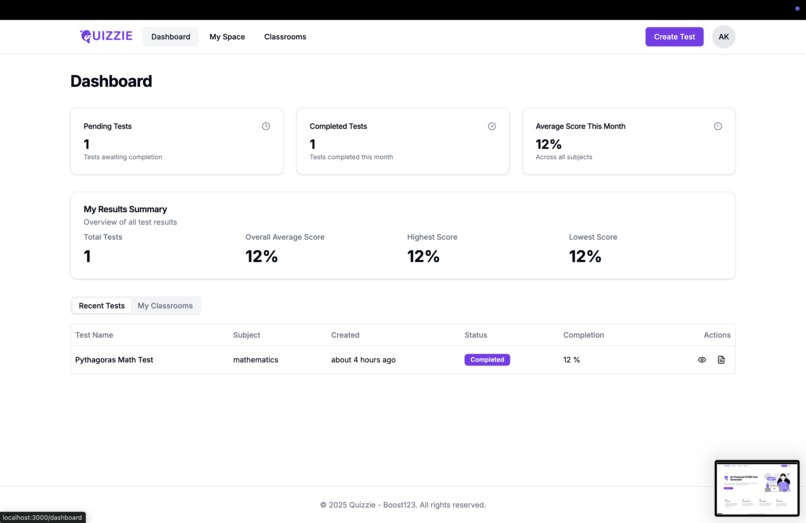Click Tests awaiting completion subtitle
The height and width of the screenshot is (523, 806).
click(123, 157)
